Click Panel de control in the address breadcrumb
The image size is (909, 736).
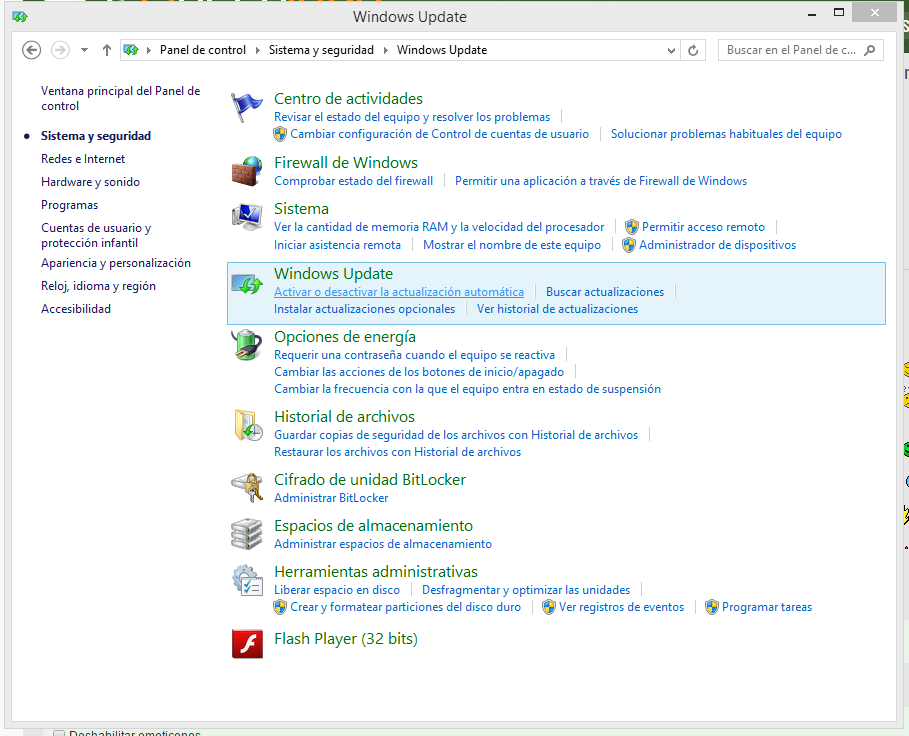pos(203,50)
